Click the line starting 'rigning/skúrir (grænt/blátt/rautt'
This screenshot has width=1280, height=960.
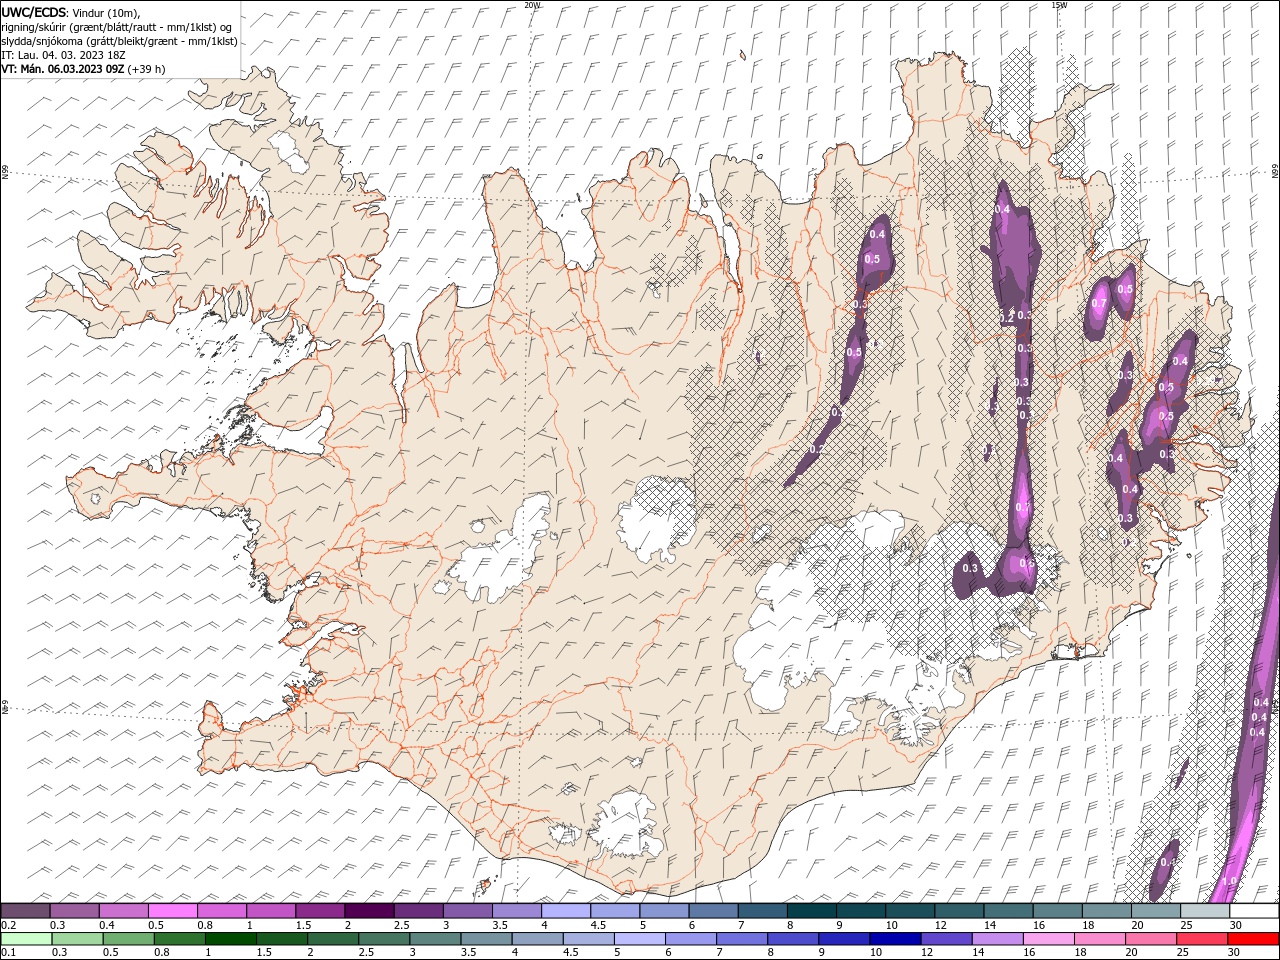(117, 27)
